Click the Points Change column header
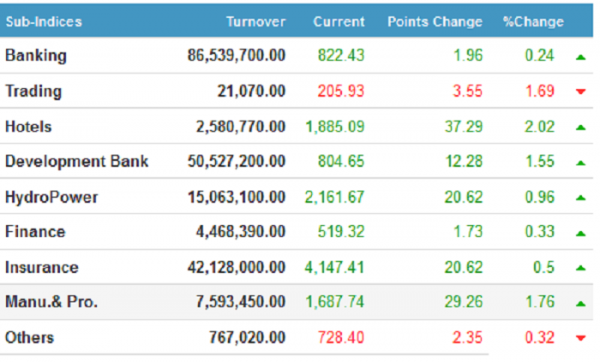This screenshot has width=600, height=362. click(x=435, y=22)
